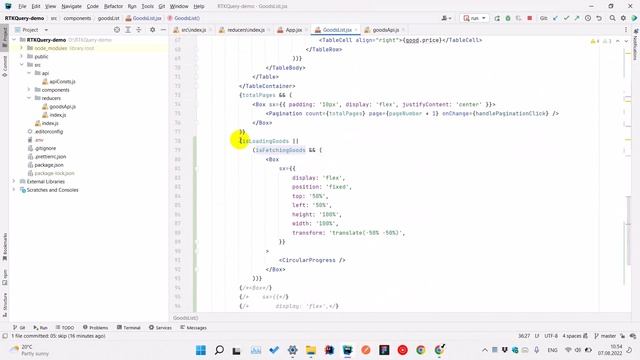This screenshot has height=360, width=640.
Task: Click the Rollback undo arrow icon
Action: [599, 18]
